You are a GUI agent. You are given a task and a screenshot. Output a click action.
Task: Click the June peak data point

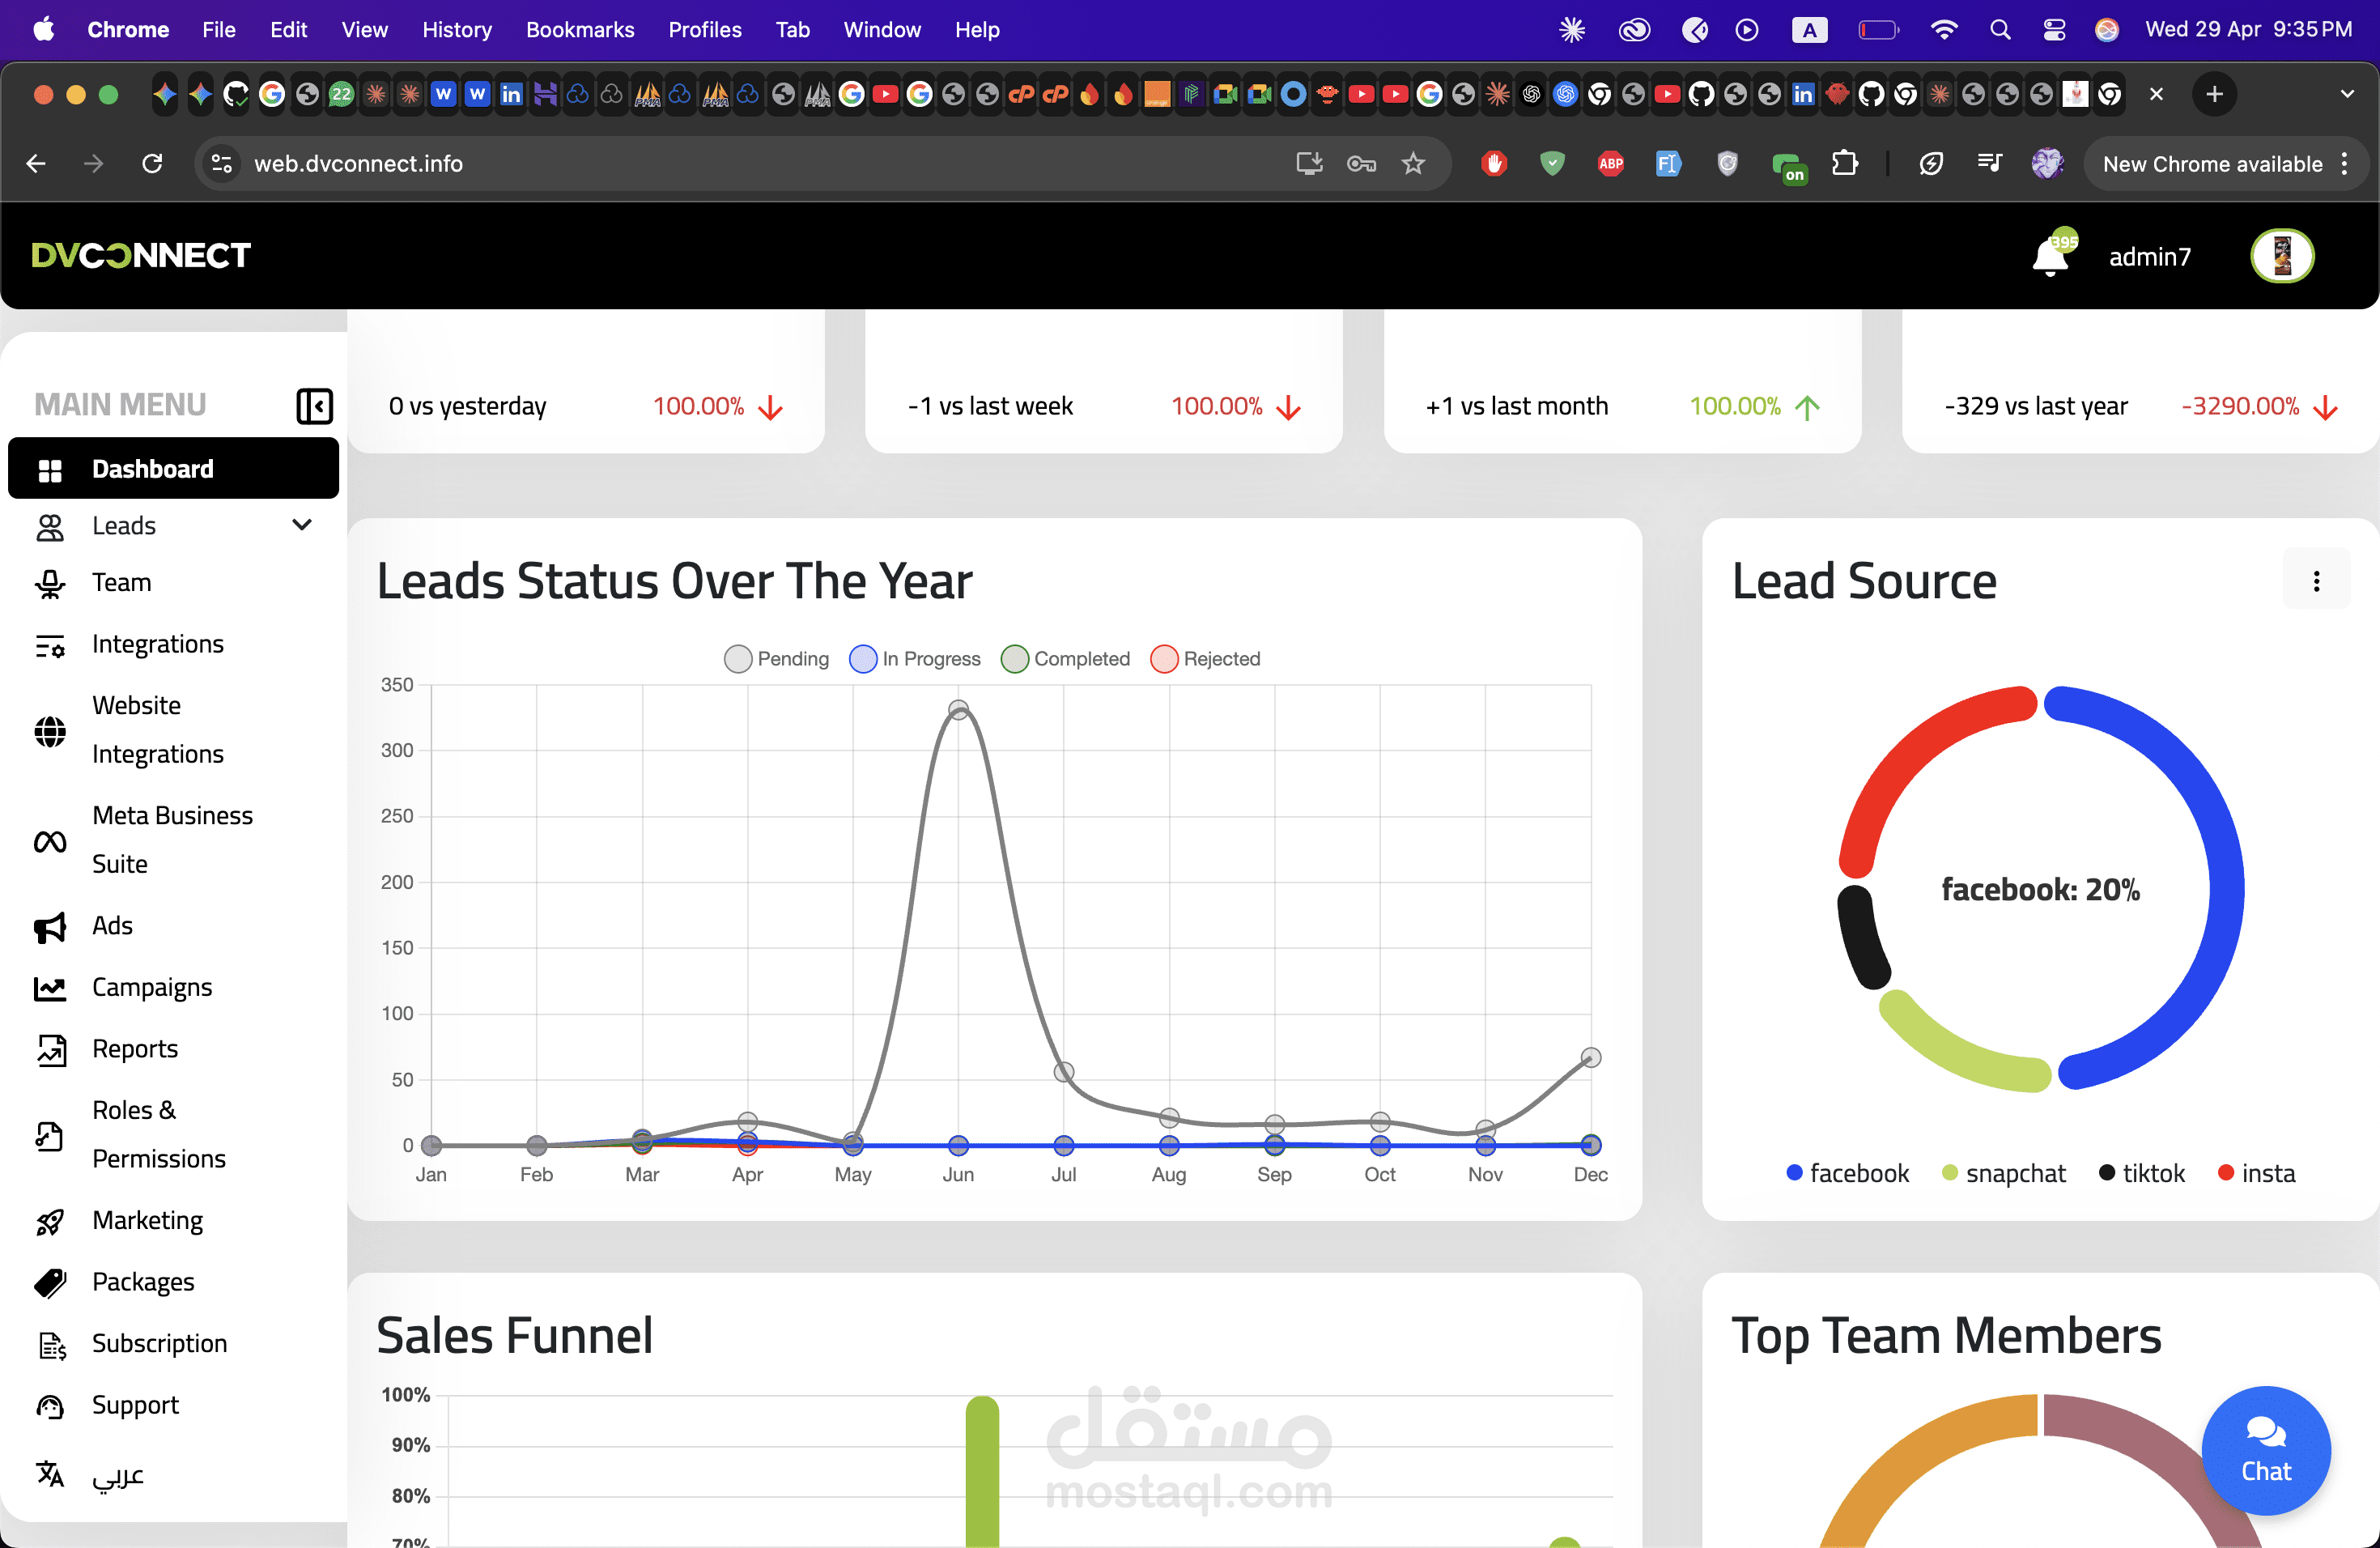point(958,710)
